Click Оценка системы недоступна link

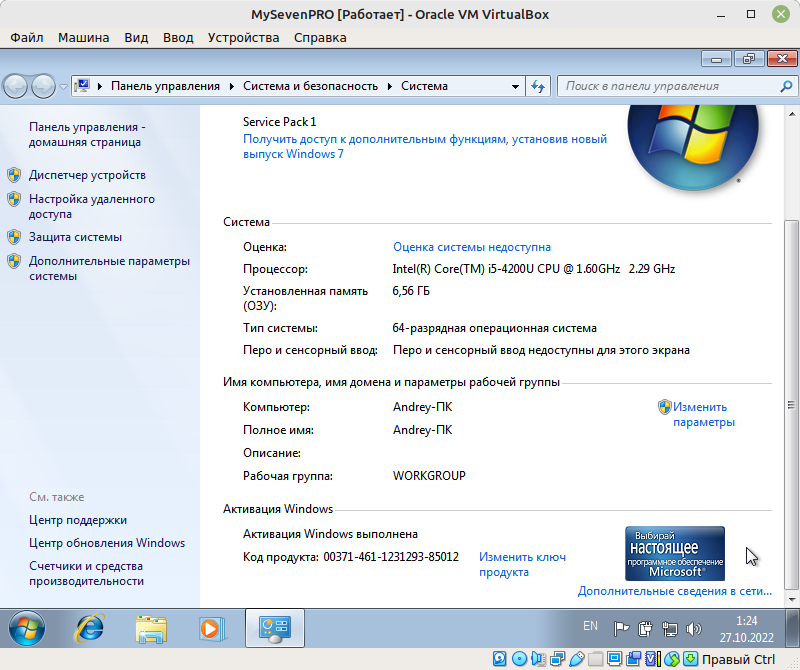pos(471,247)
